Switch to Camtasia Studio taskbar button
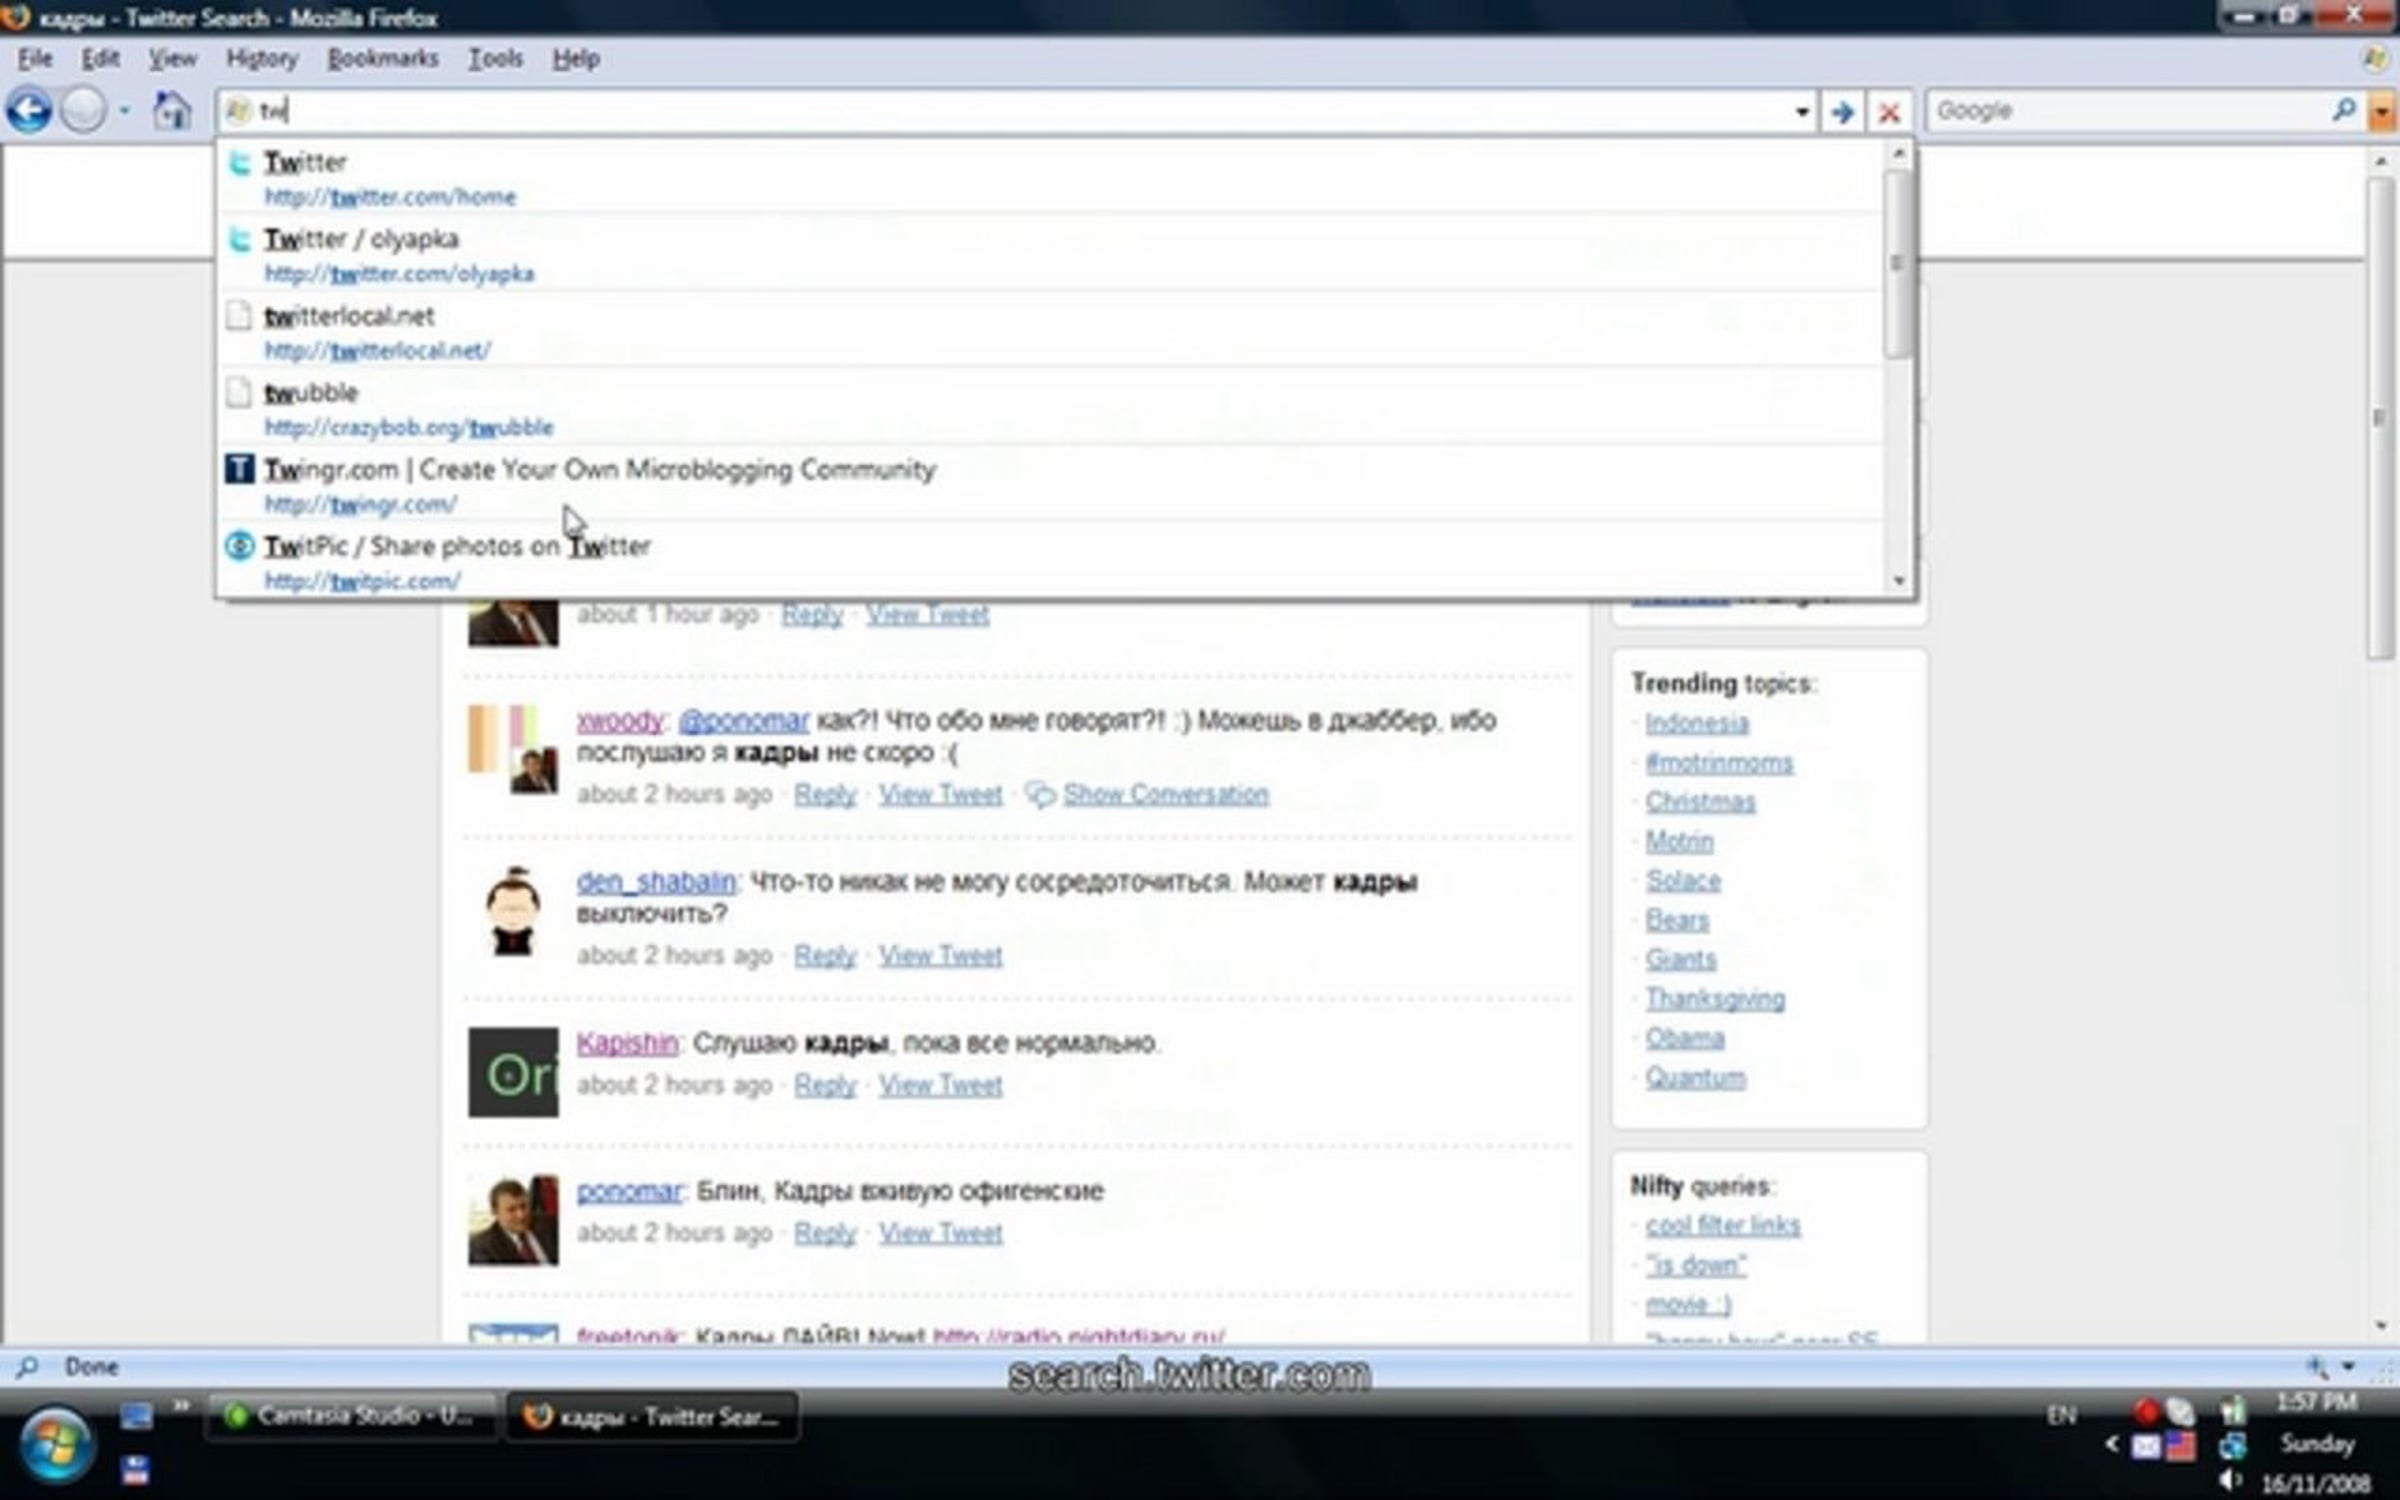Viewport: 2400px width, 1500px height. [x=350, y=1416]
